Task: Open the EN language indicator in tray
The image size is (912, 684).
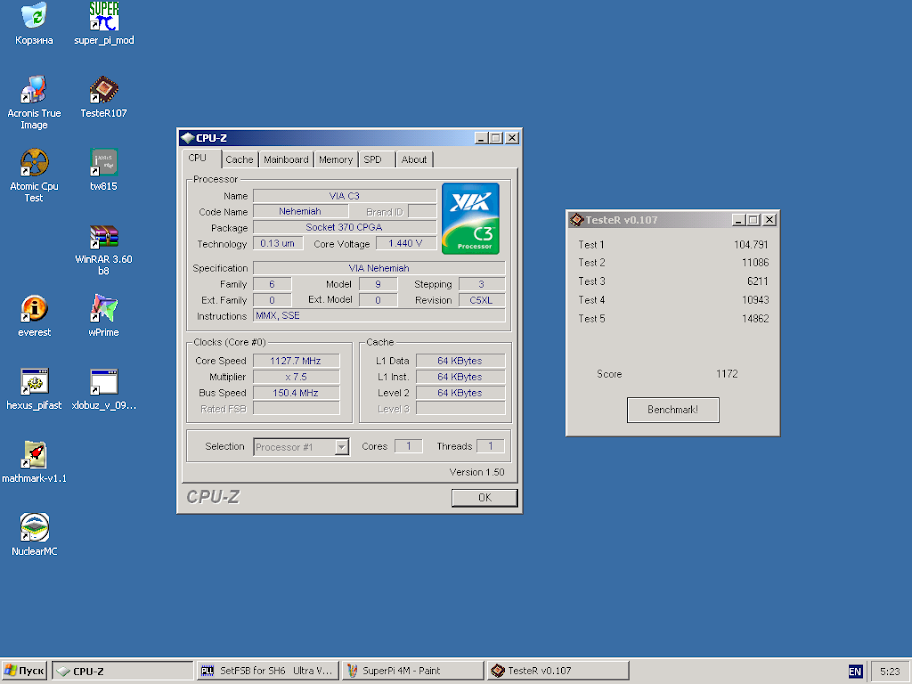Action: [x=855, y=671]
